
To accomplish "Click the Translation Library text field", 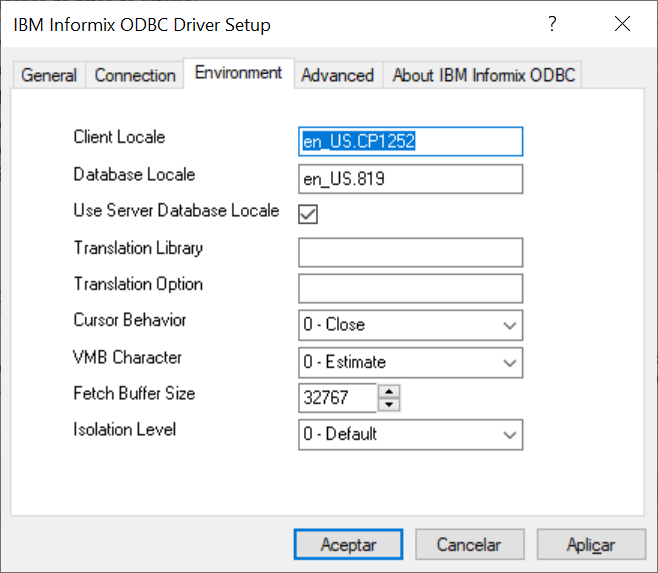I will point(410,252).
